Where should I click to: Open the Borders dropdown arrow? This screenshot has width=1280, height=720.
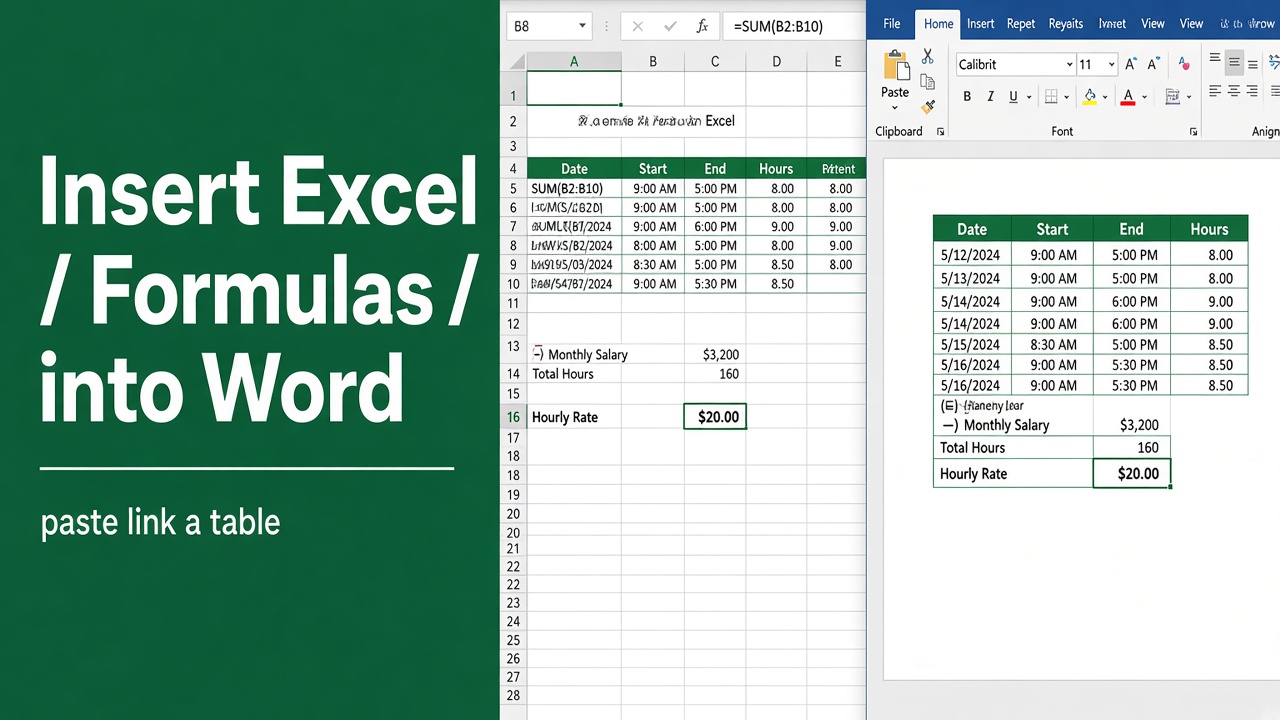[1066, 97]
